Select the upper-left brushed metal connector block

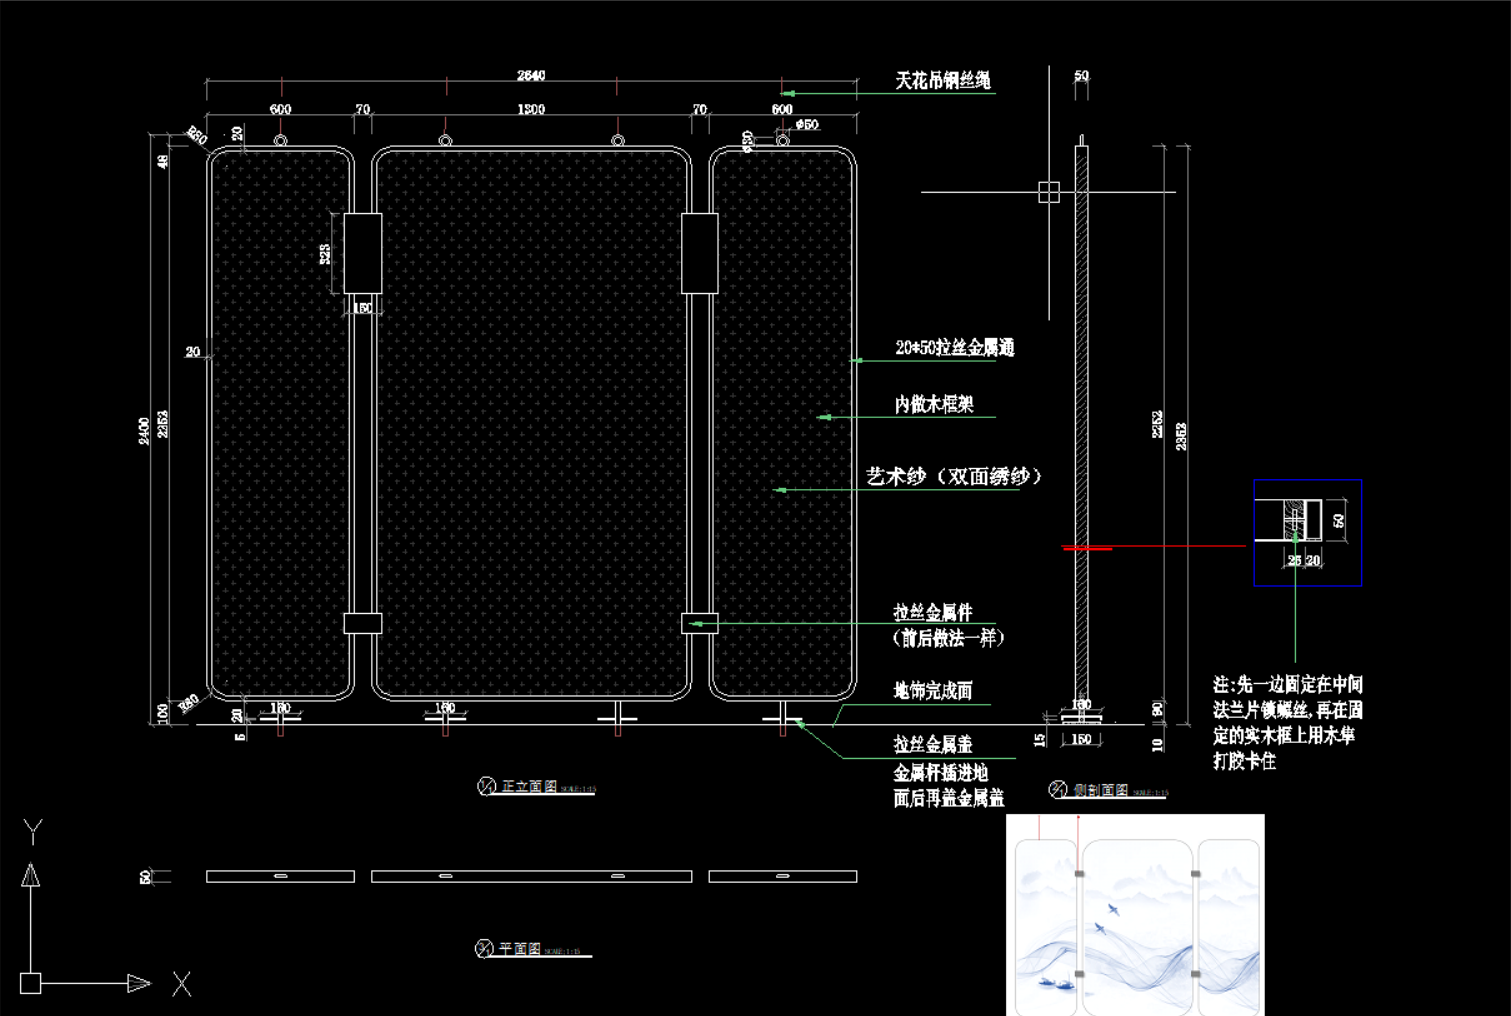[363, 253]
